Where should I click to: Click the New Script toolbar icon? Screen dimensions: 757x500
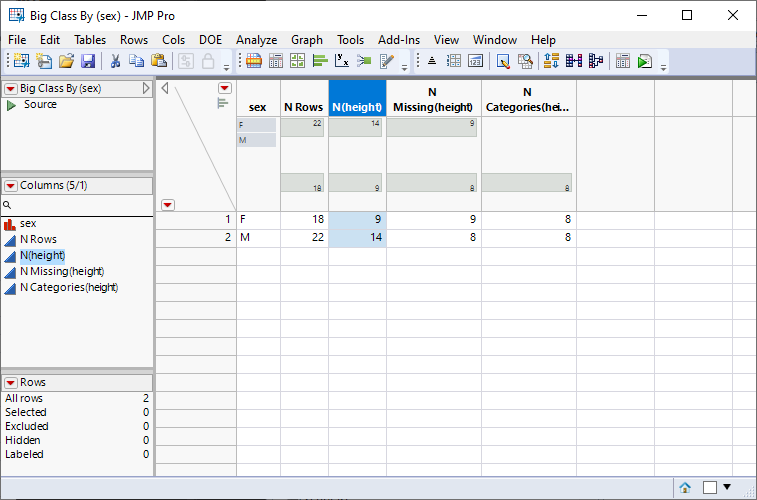(44, 61)
